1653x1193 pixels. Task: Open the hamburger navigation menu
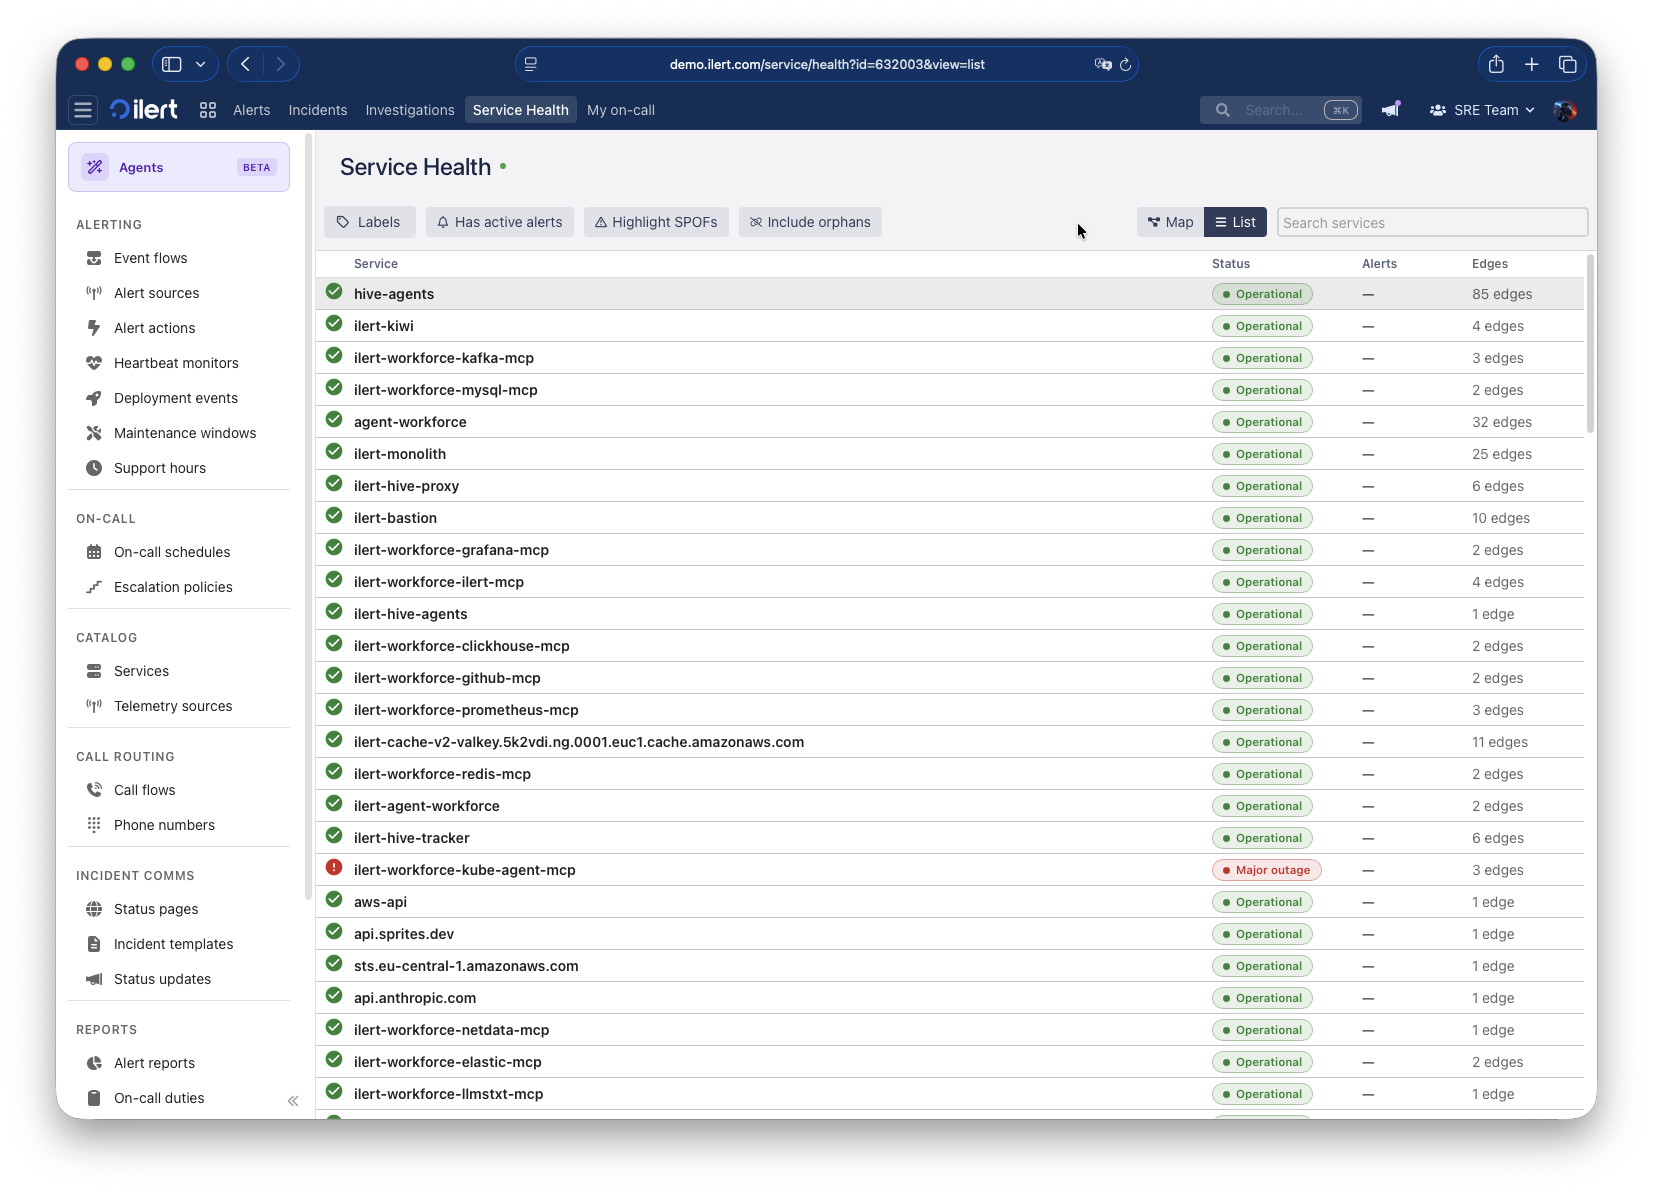click(x=83, y=110)
